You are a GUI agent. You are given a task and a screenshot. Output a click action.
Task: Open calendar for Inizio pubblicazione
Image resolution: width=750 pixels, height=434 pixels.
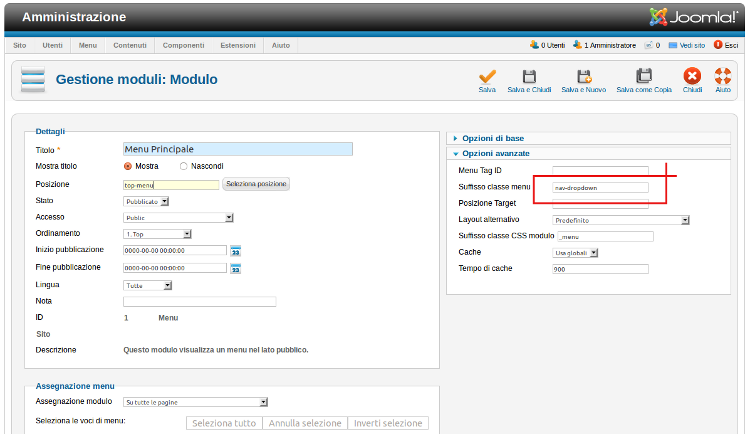(236, 251)
